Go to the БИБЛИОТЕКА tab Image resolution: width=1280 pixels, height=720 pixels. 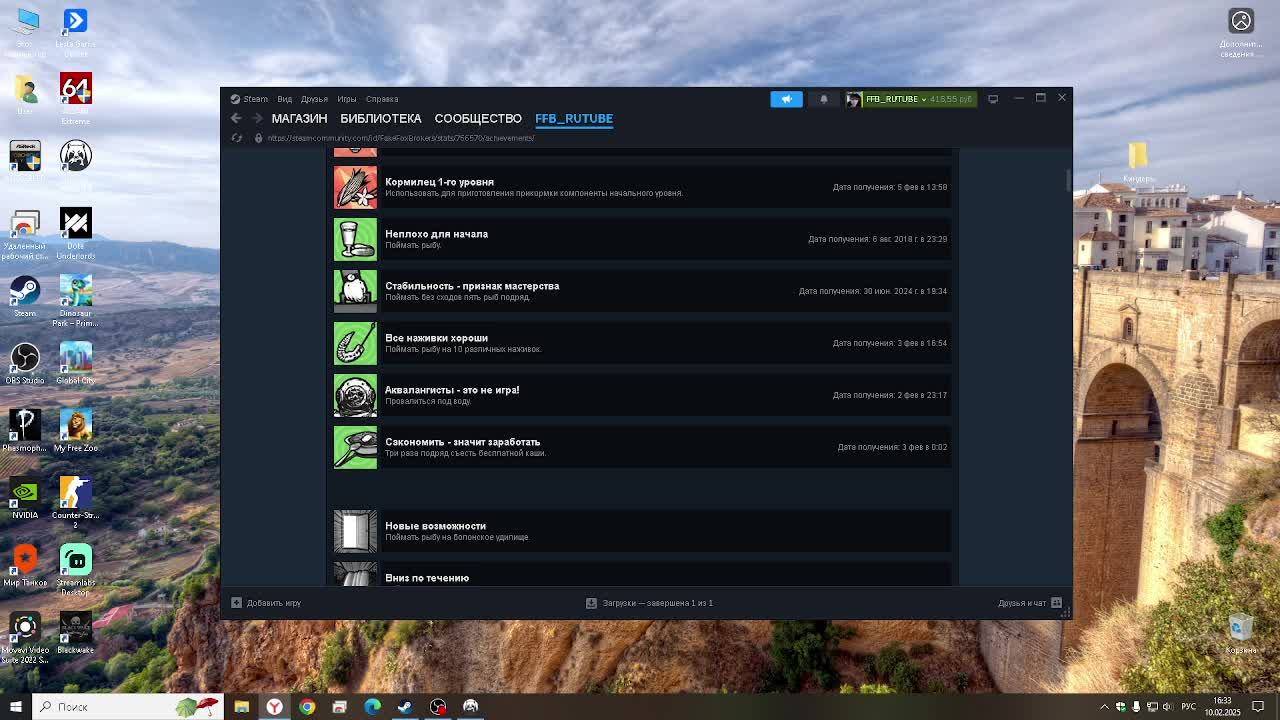tap(381, 118)
